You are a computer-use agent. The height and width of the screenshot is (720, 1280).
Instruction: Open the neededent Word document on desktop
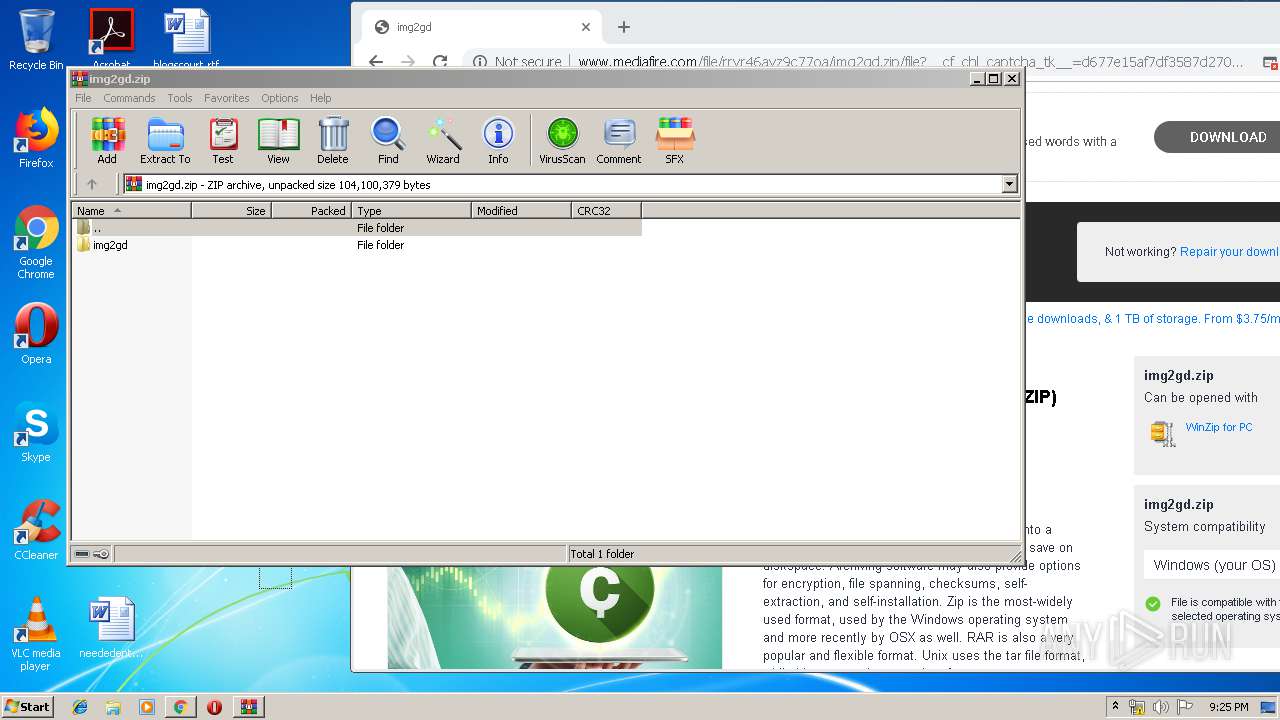(x=111, y=628)
